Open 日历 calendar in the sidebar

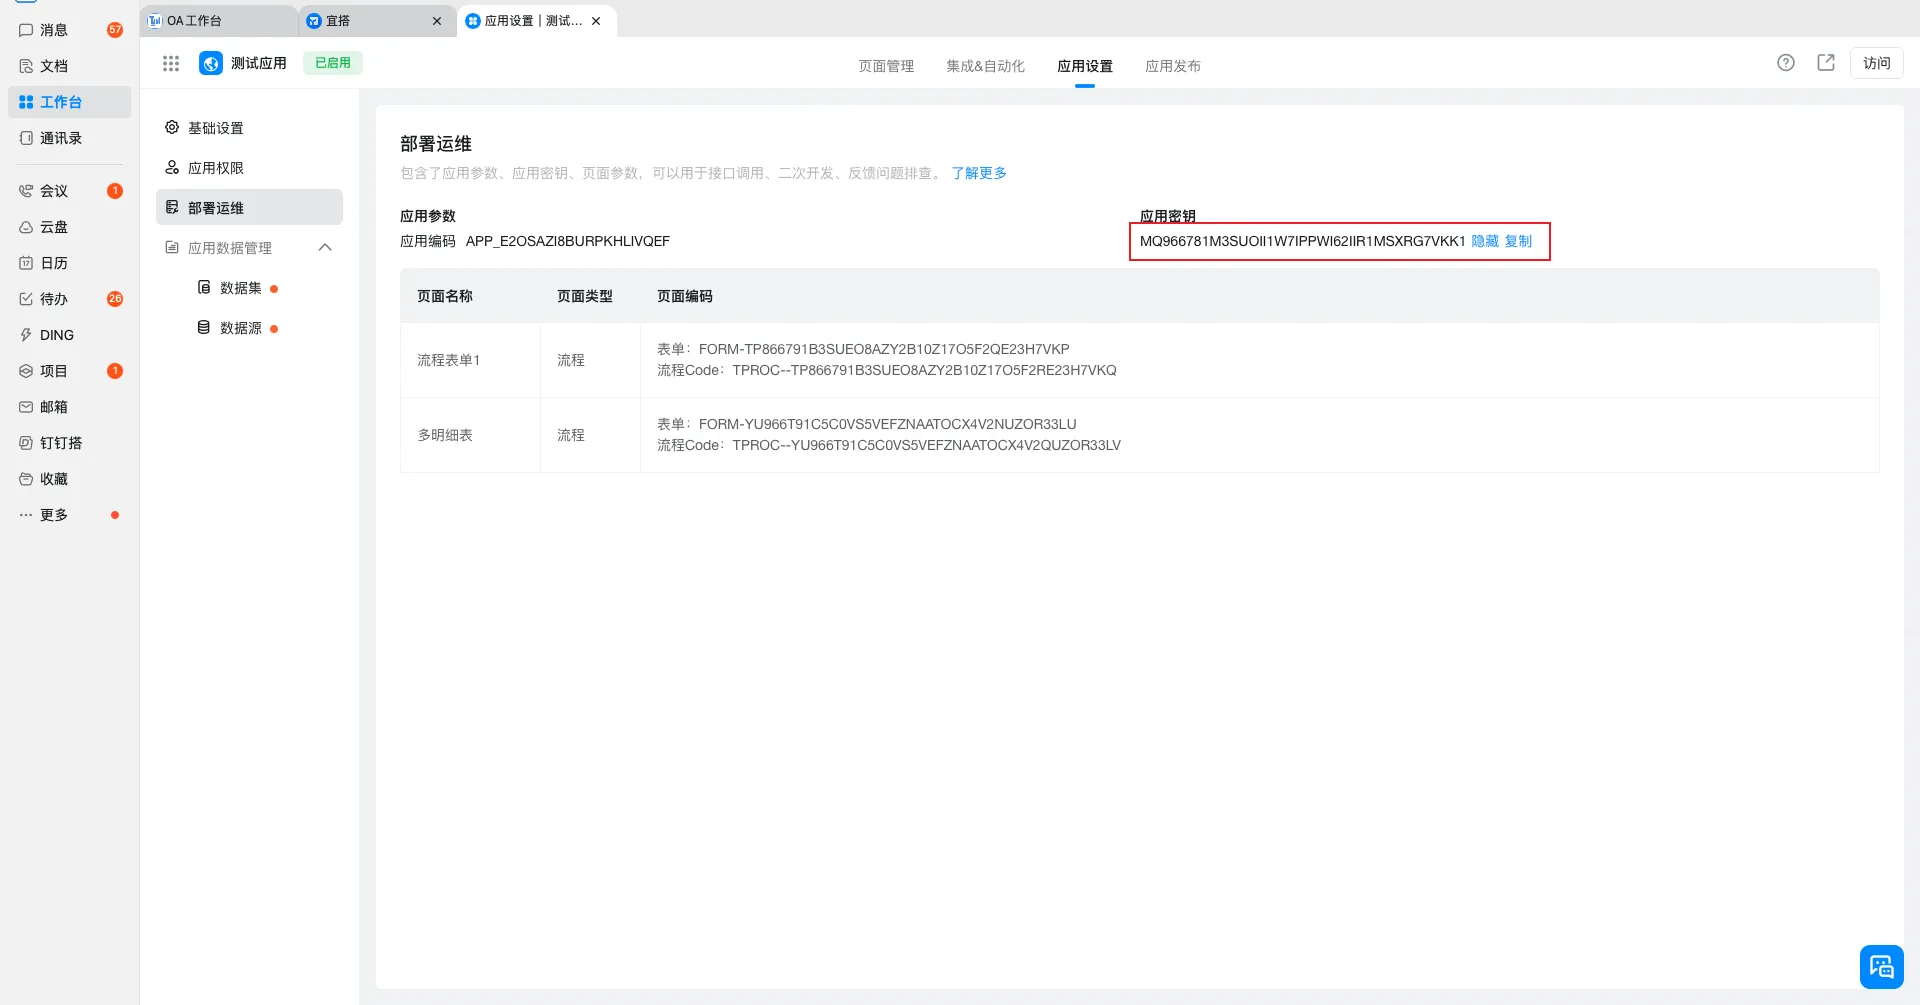point(54,263)
